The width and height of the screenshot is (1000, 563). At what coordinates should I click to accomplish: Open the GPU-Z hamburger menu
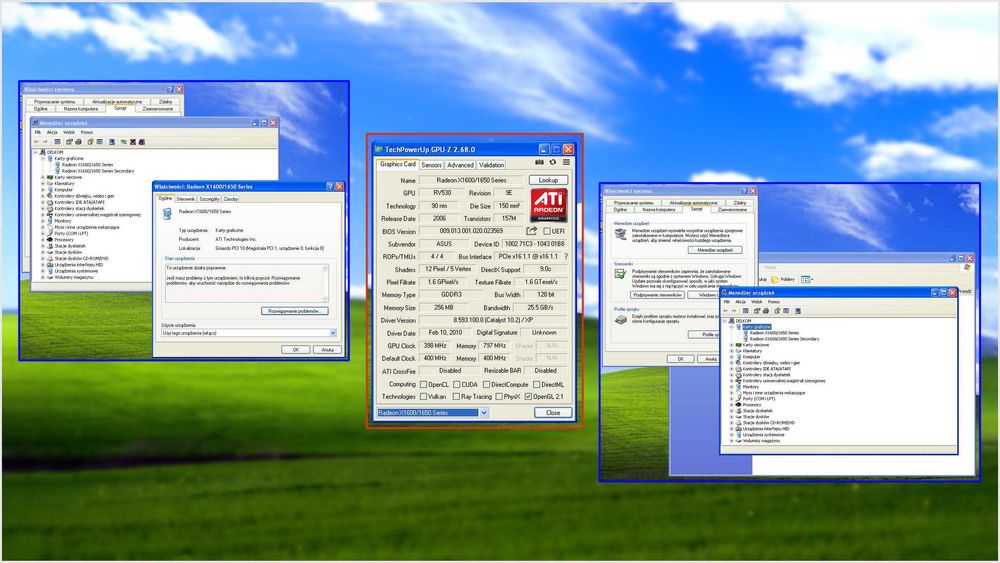tap(566, 163)
